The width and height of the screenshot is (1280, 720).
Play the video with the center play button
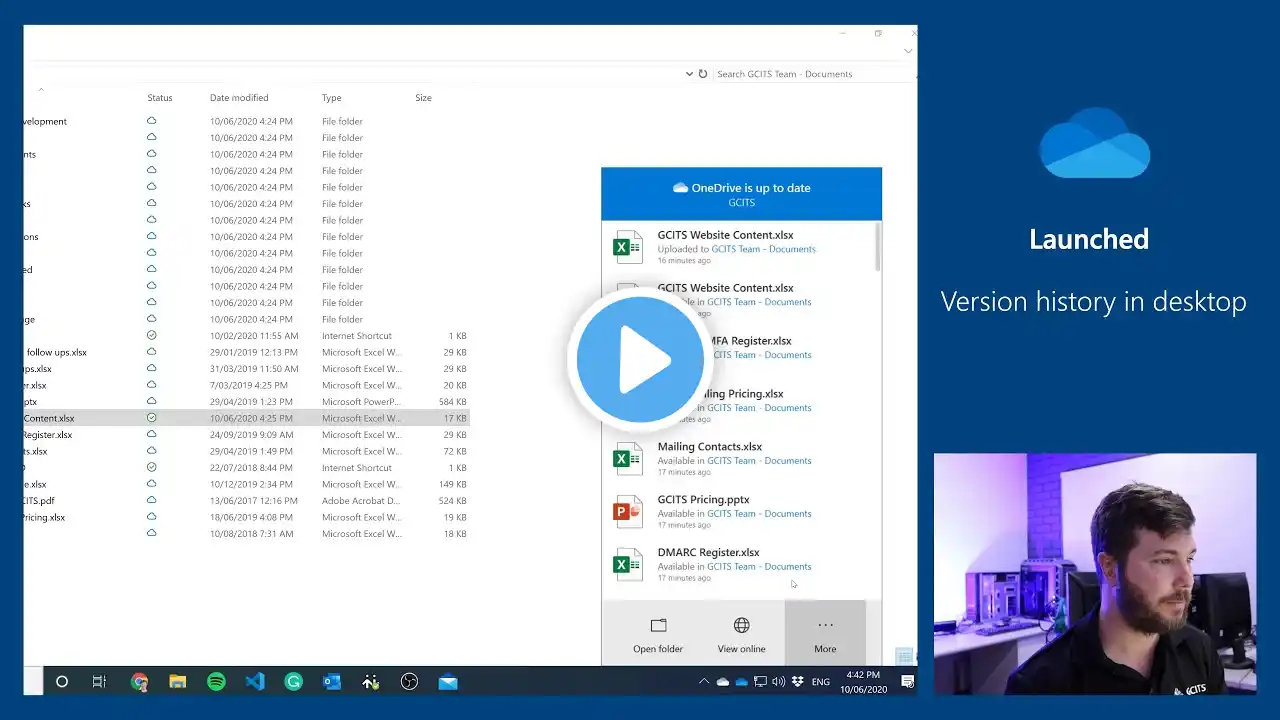tap(640, 360)
